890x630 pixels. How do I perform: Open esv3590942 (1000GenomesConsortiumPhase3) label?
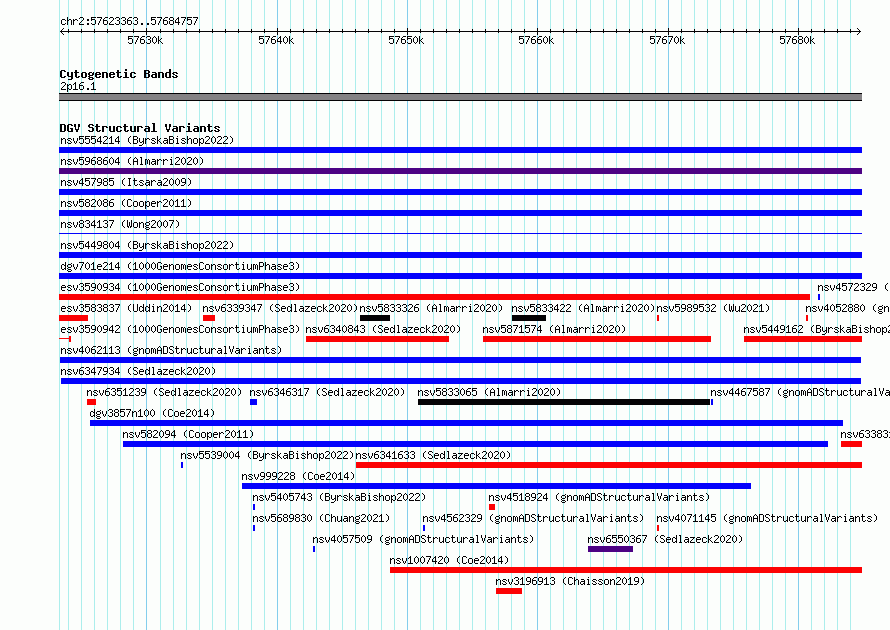(x=180, y=329)
